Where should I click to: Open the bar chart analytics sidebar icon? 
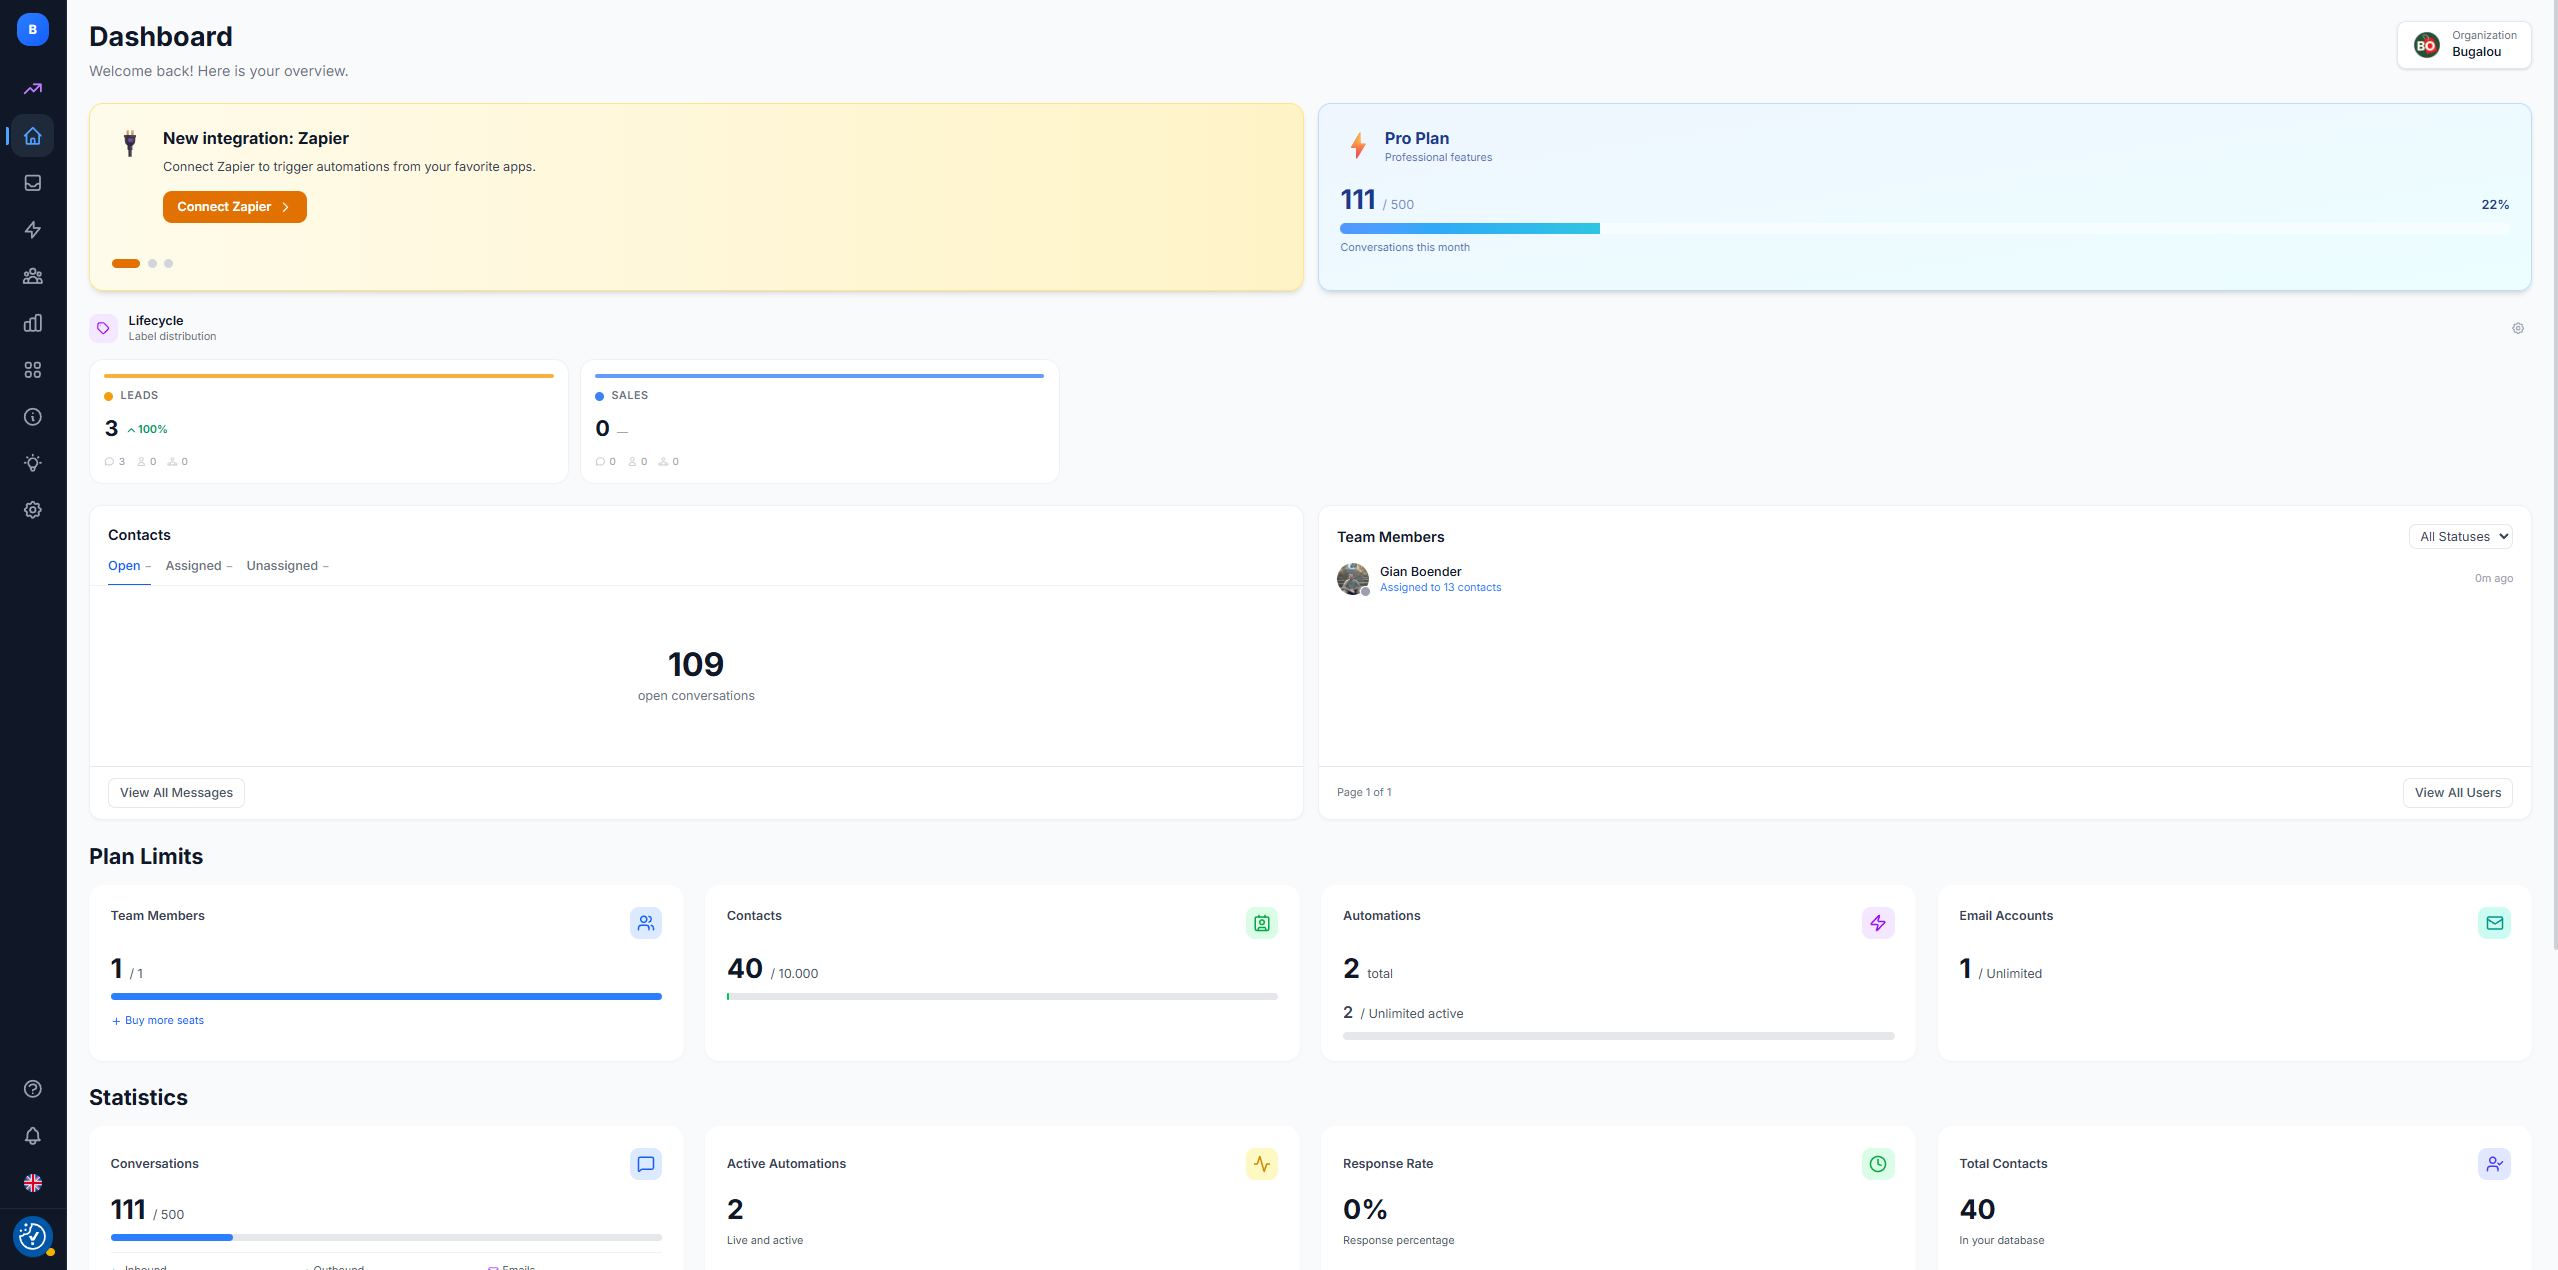pyautogui.click(x=33, y=323)
